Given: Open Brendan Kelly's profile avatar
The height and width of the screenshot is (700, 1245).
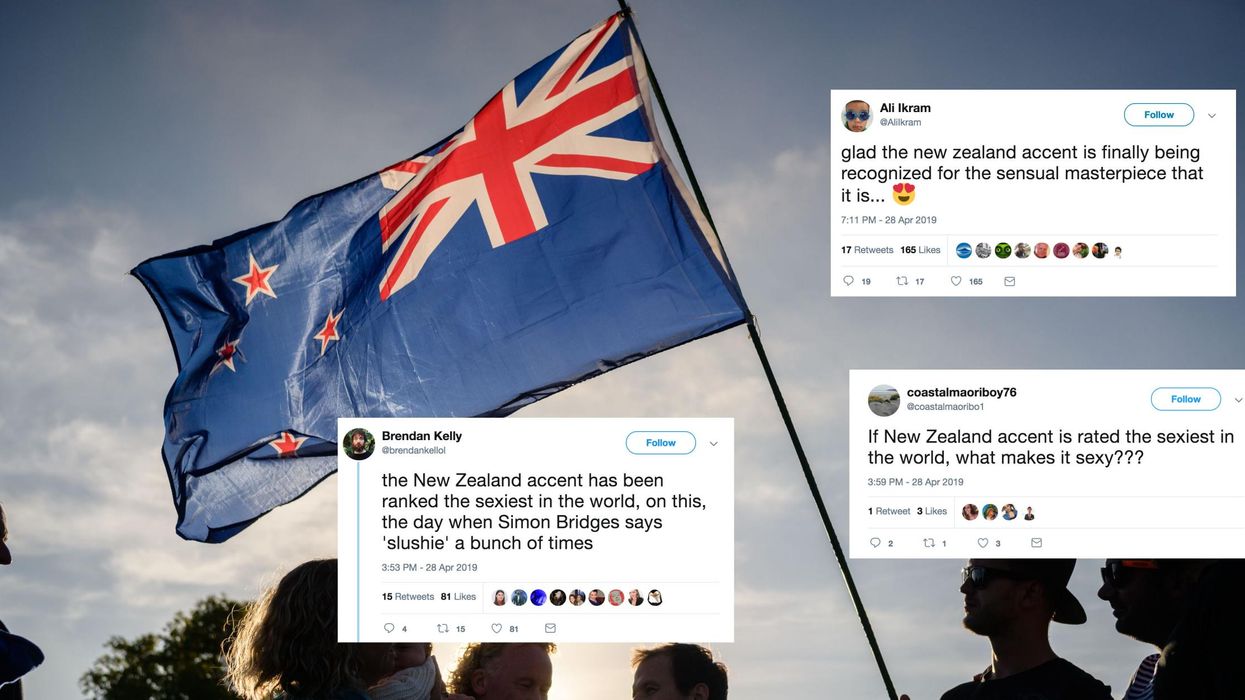Looking at the screenshot, I should pos(359,444).
